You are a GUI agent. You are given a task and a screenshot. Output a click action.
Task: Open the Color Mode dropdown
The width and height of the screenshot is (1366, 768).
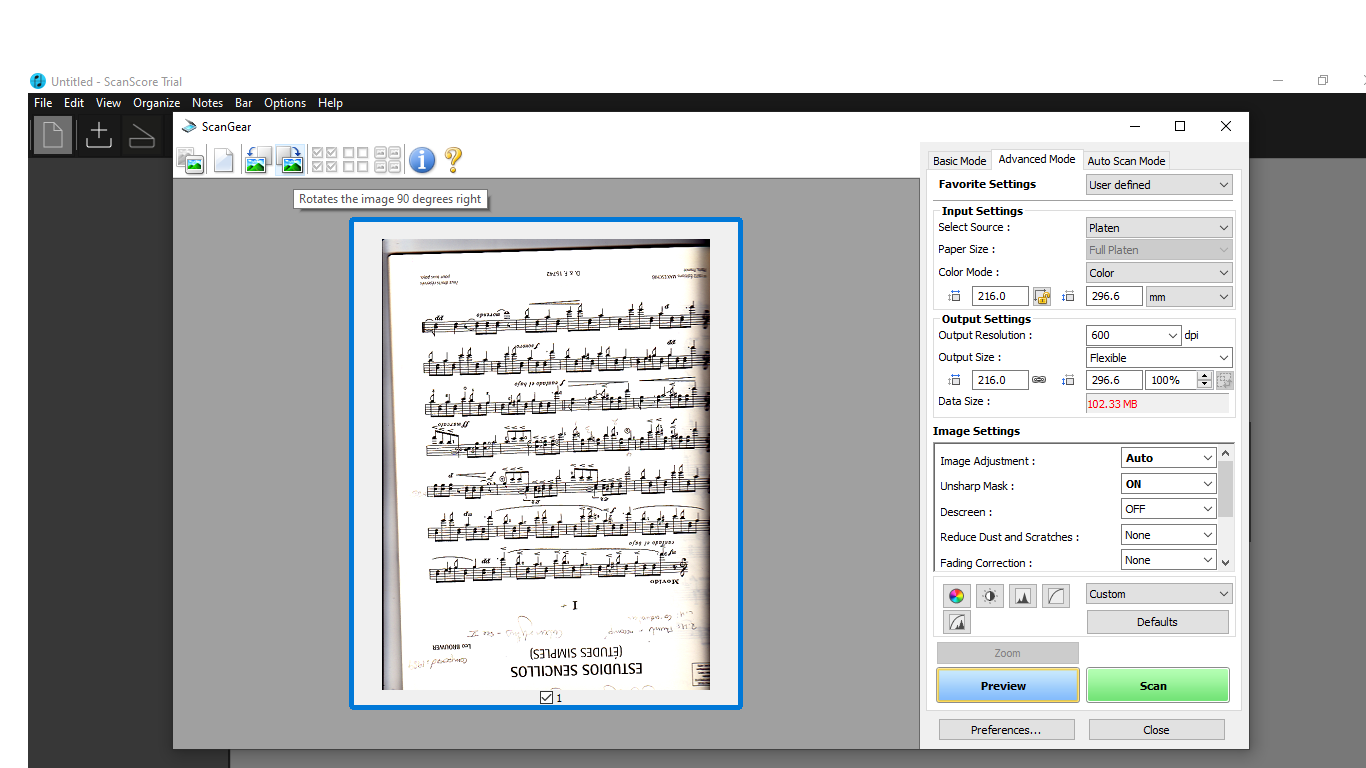1160,272
